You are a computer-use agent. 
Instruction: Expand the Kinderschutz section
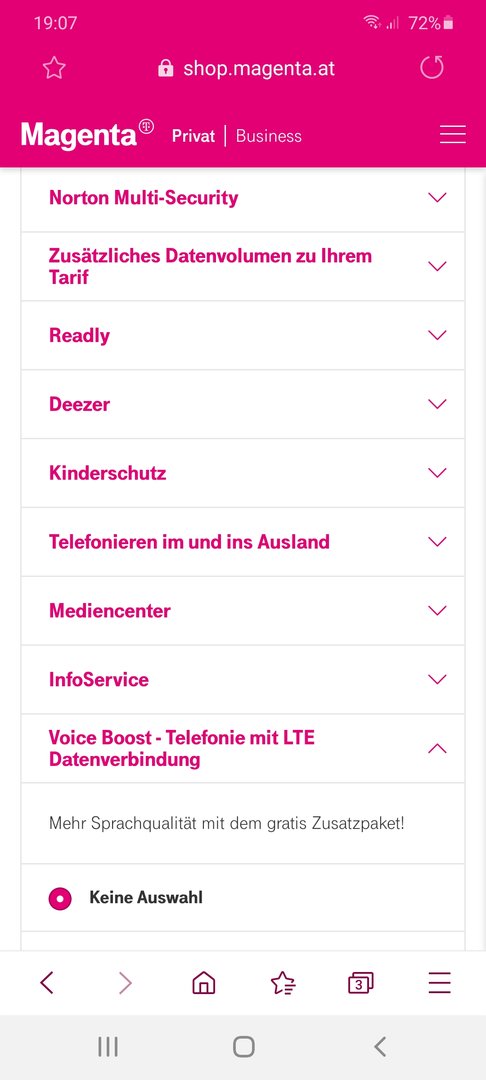point(243,473)
